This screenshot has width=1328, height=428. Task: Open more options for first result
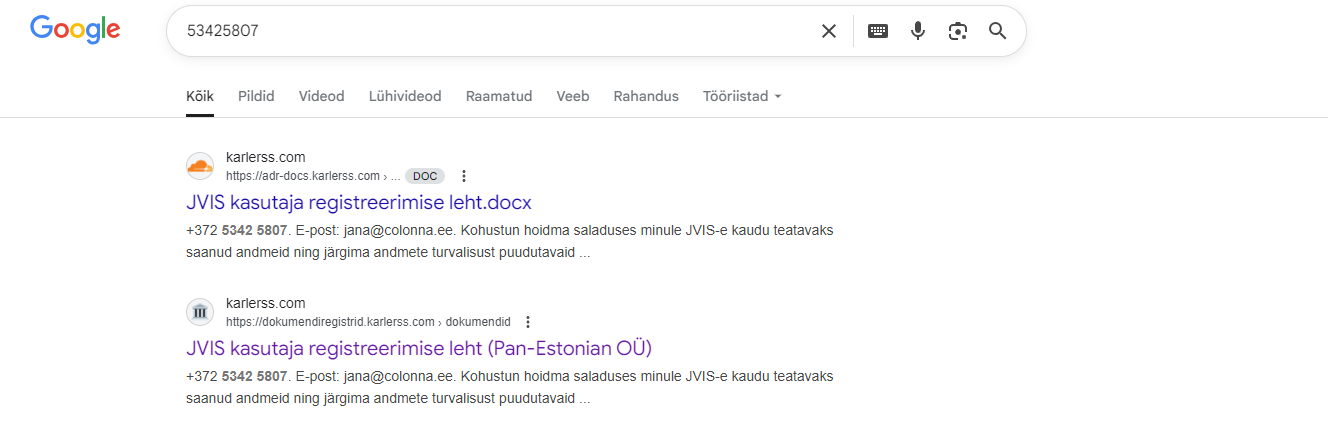click(464, 176)
